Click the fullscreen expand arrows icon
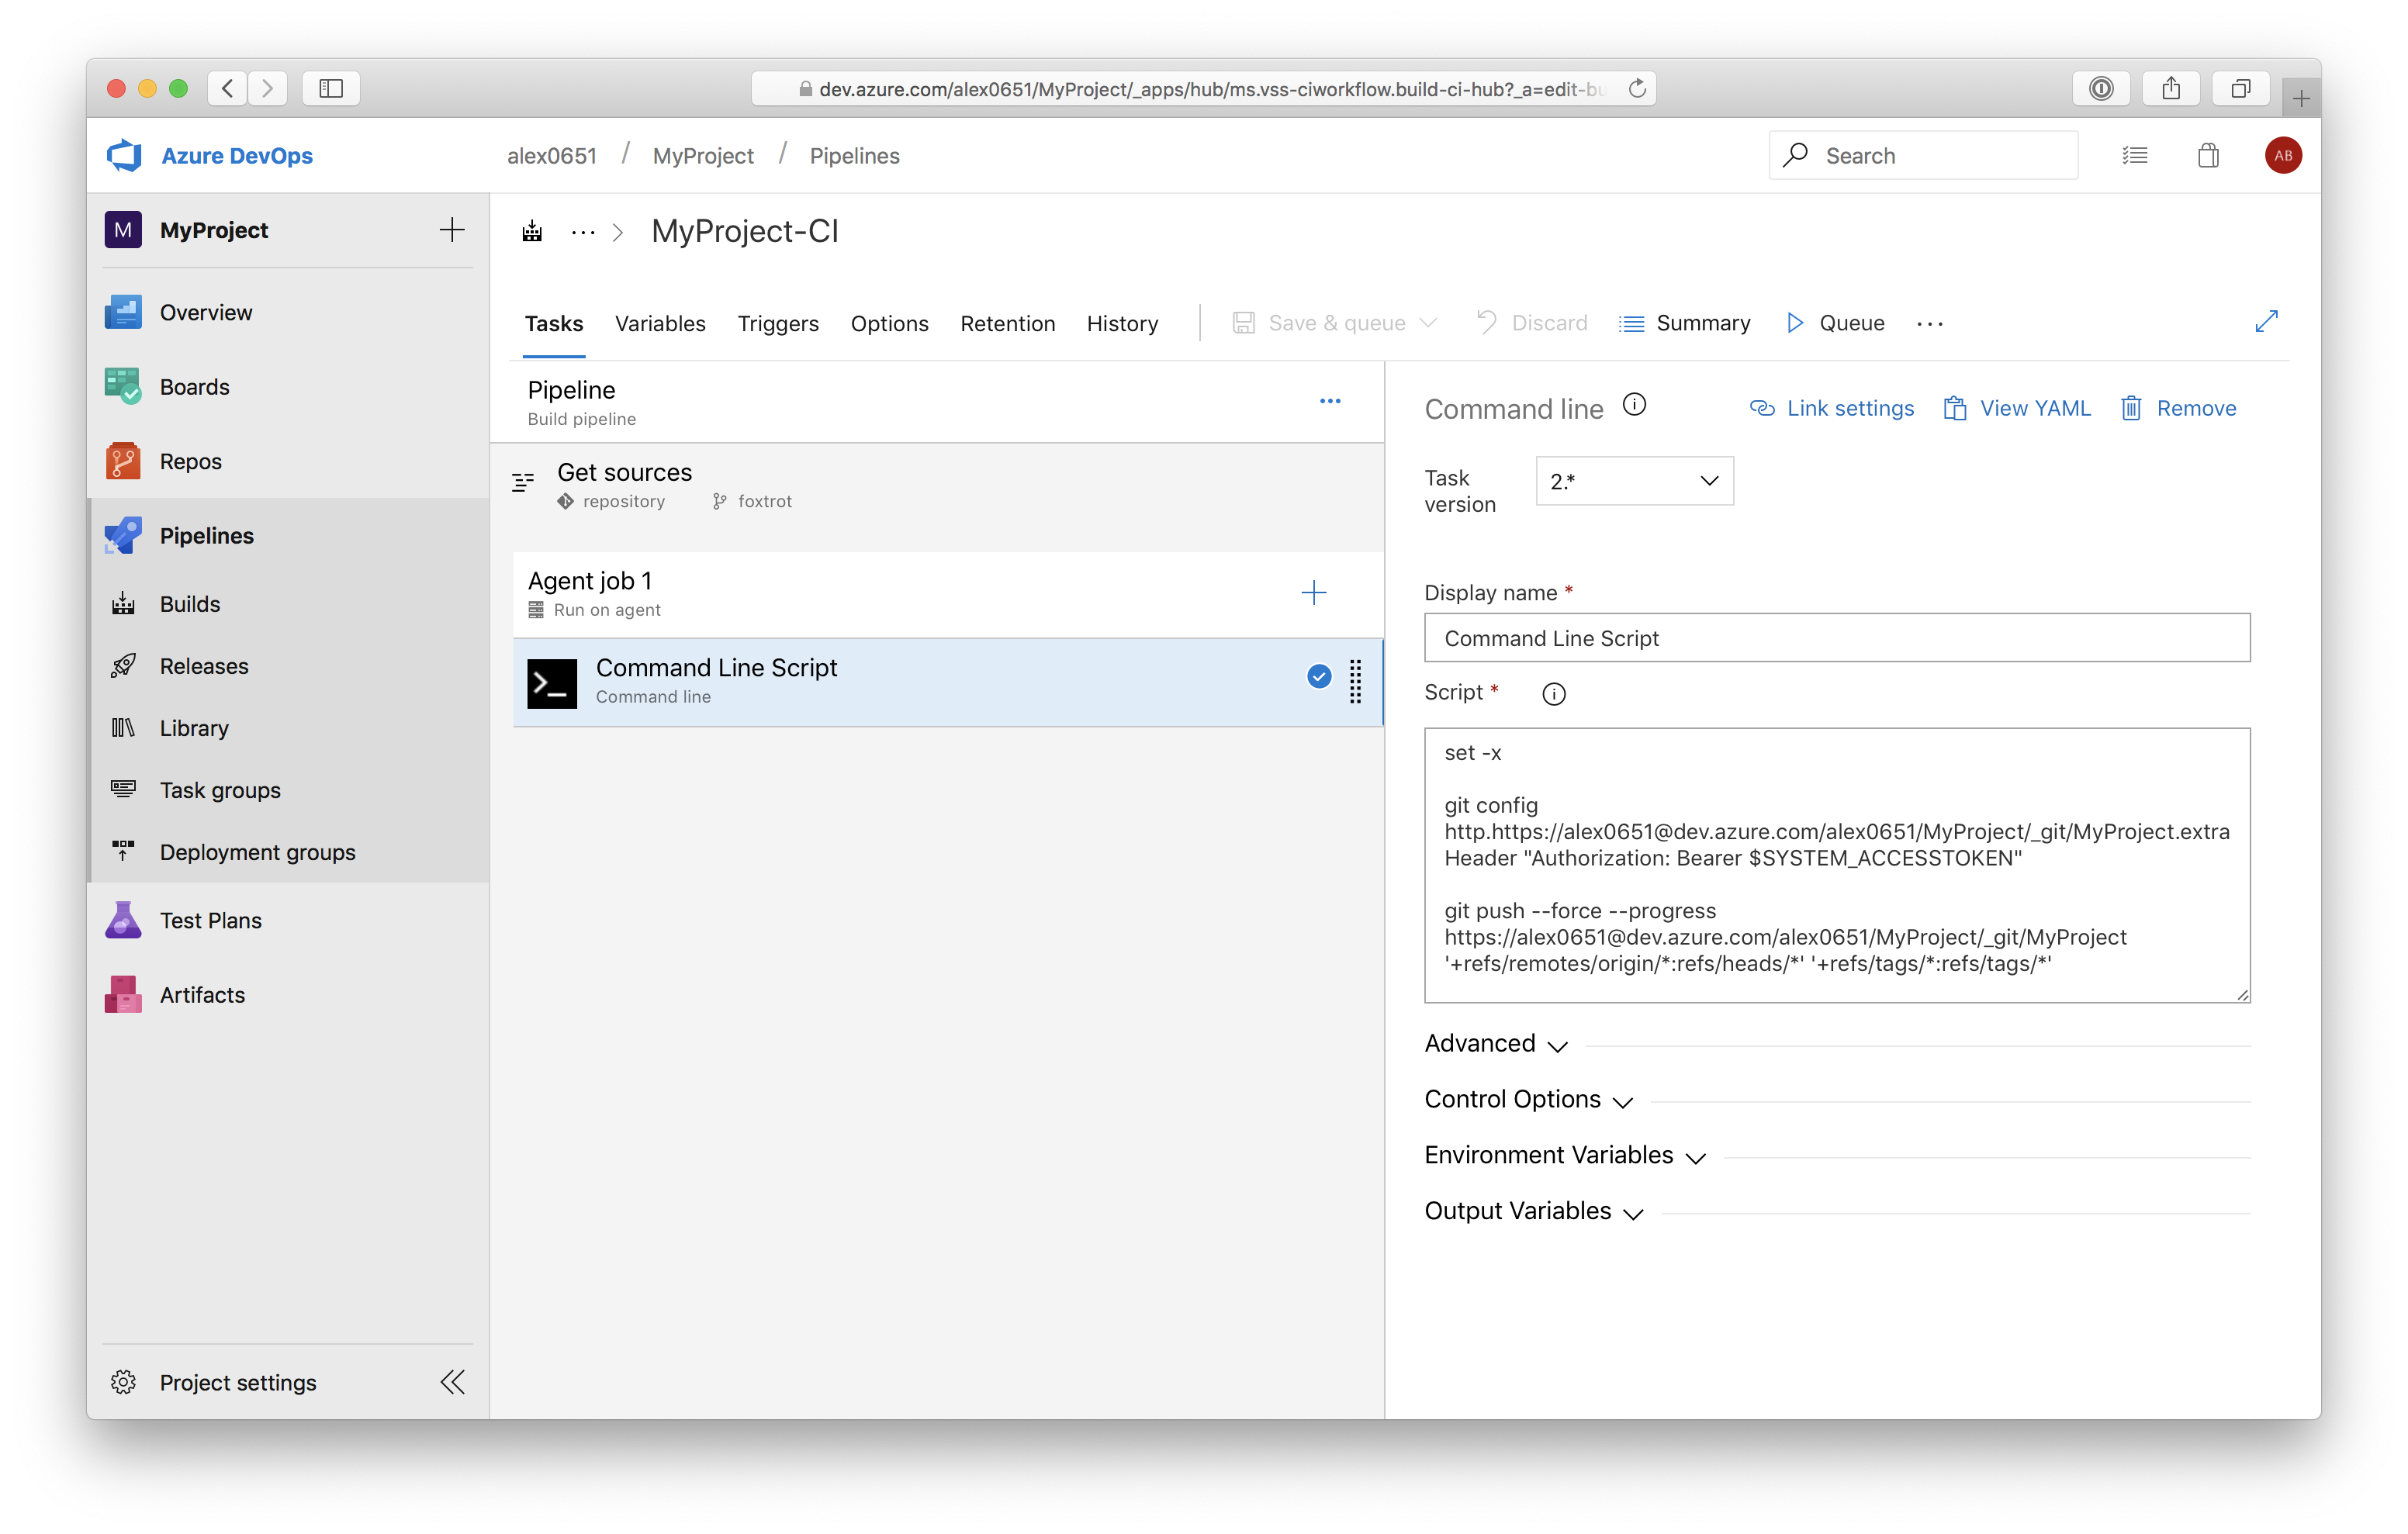2408x1534 pixels. tap(2266, 321)
